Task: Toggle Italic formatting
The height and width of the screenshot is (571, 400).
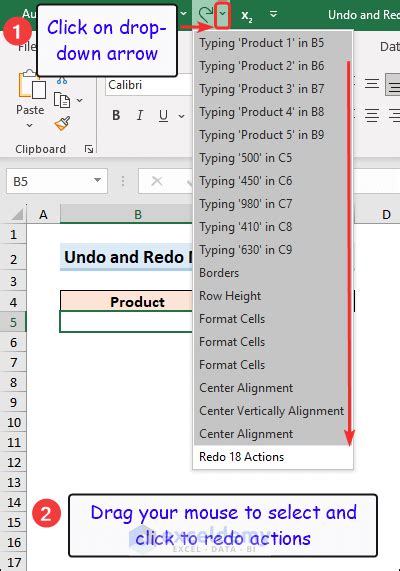Action: pyautogui.click(x=140, y=115)
